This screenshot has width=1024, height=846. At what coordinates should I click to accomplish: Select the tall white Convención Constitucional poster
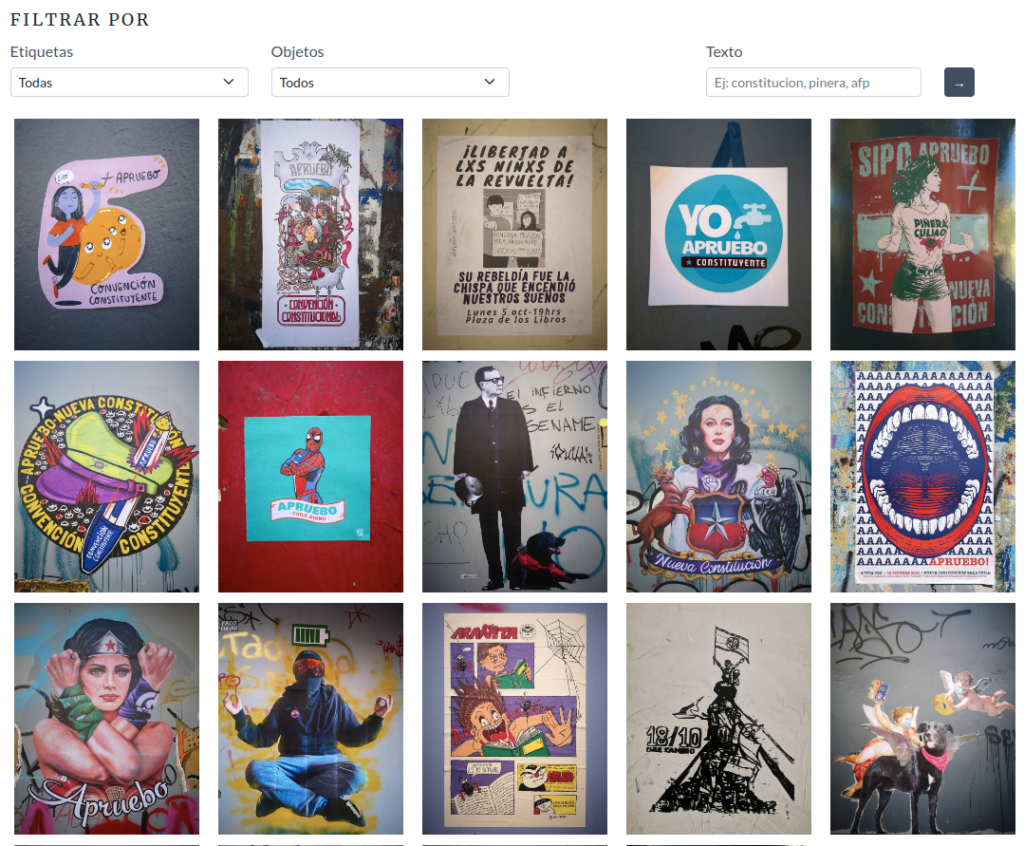point(310,234)
